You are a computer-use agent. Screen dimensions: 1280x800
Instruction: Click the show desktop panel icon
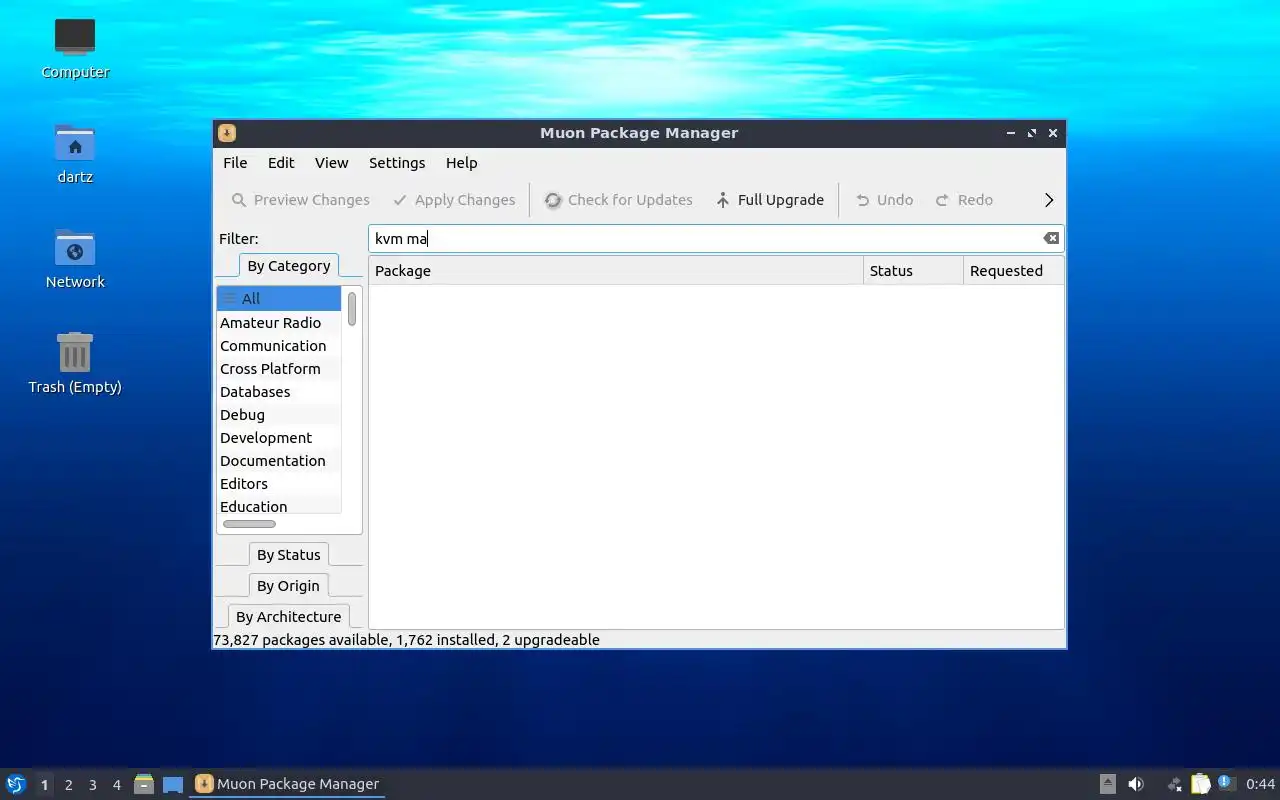tap(173, 785)
